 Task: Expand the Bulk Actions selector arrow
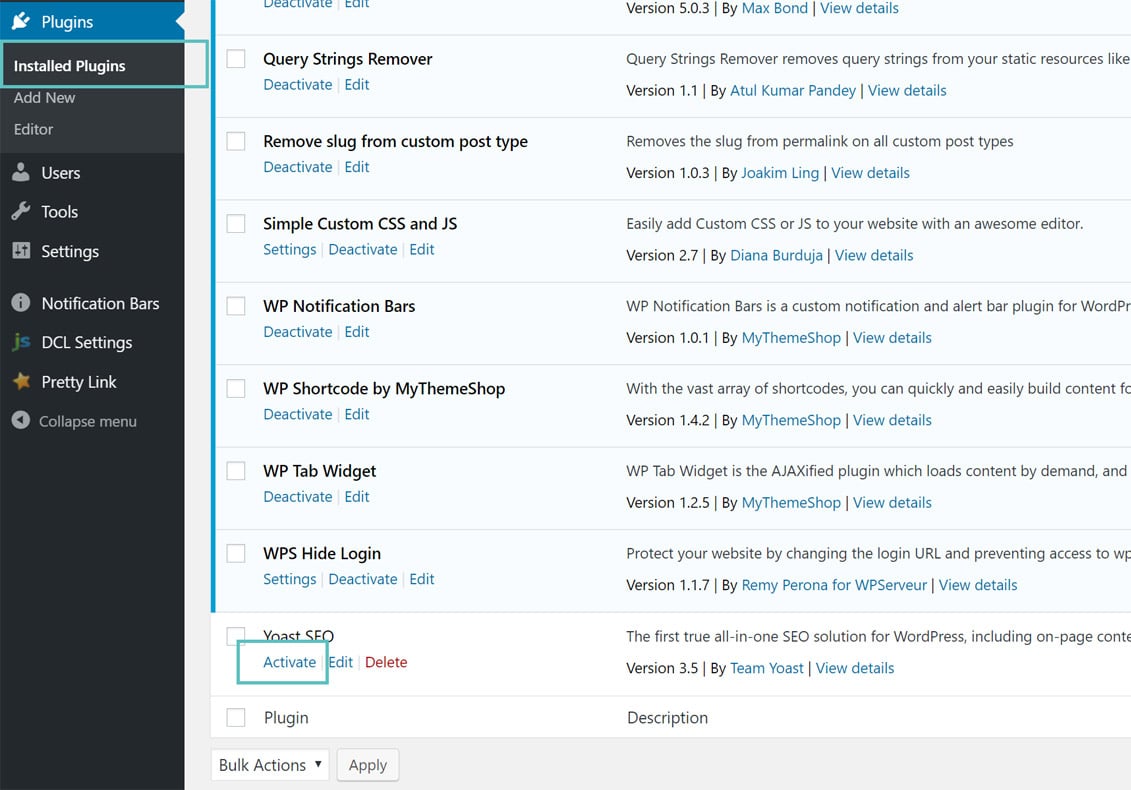coord(317,764)
